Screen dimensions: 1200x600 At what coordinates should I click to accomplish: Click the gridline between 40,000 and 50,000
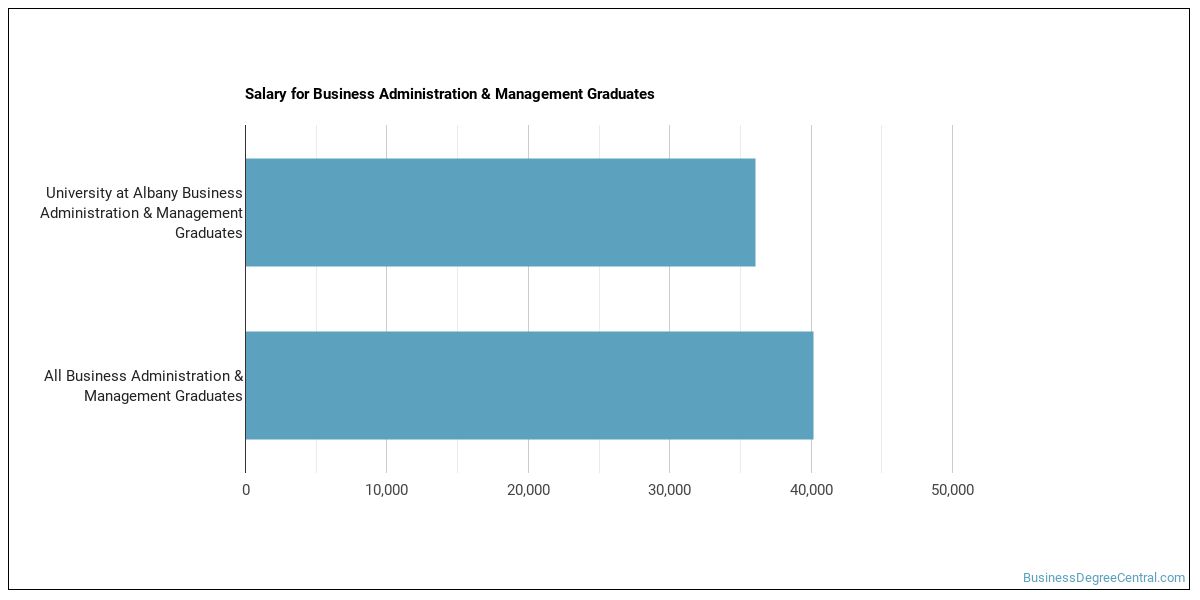coord(882,300)
